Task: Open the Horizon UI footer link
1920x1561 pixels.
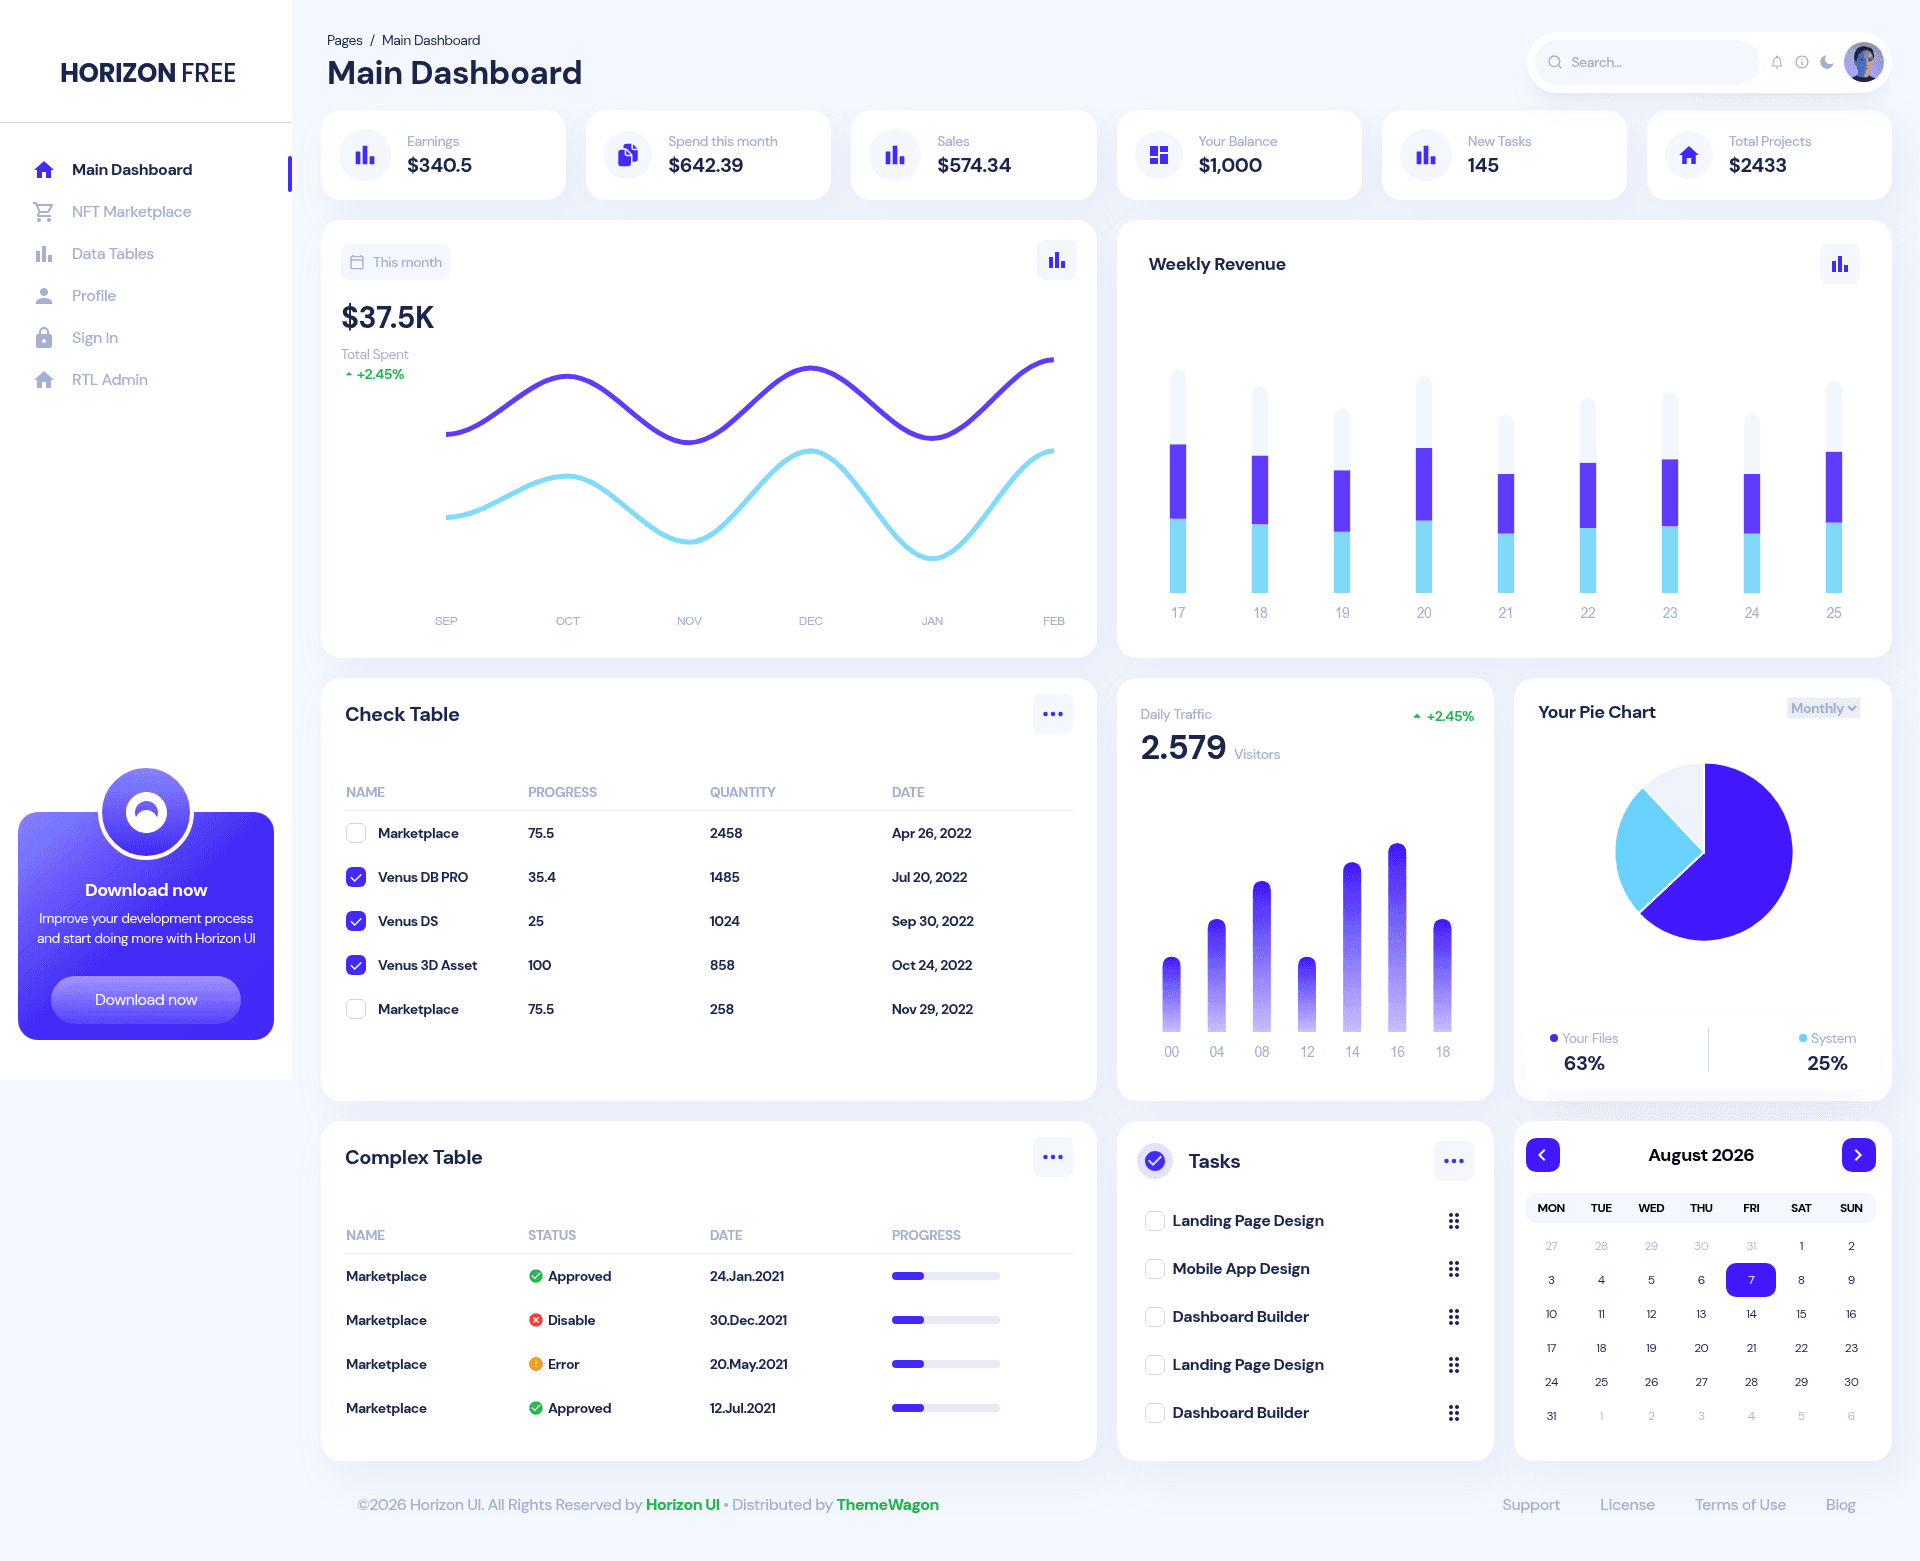Action: point(683,1505)
